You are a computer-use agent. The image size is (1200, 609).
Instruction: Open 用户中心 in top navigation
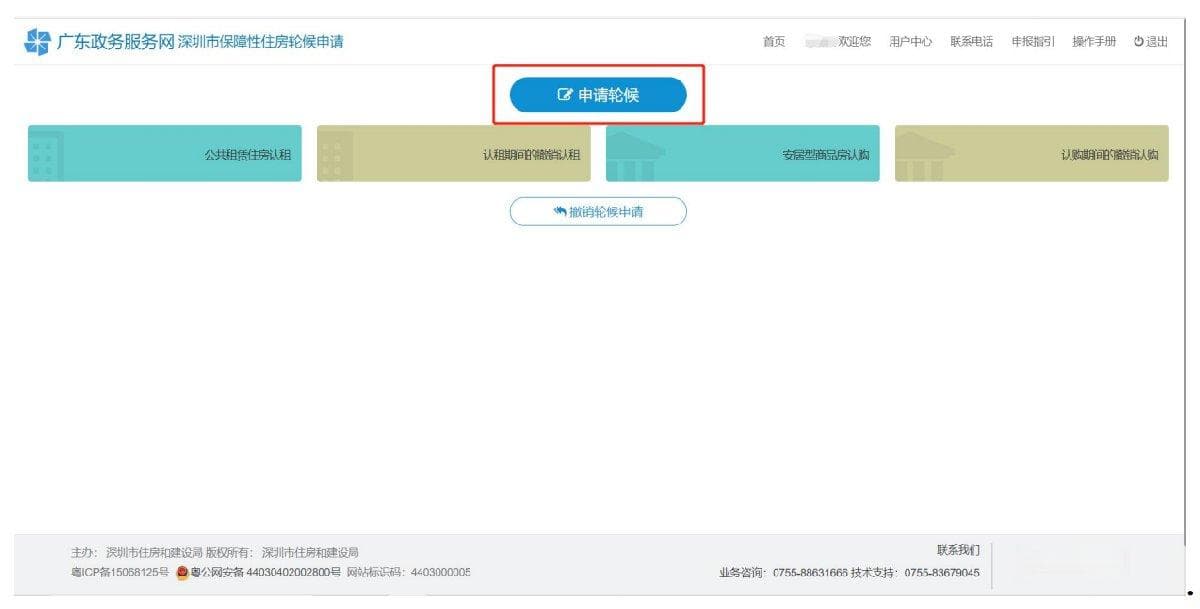point(911,42)
